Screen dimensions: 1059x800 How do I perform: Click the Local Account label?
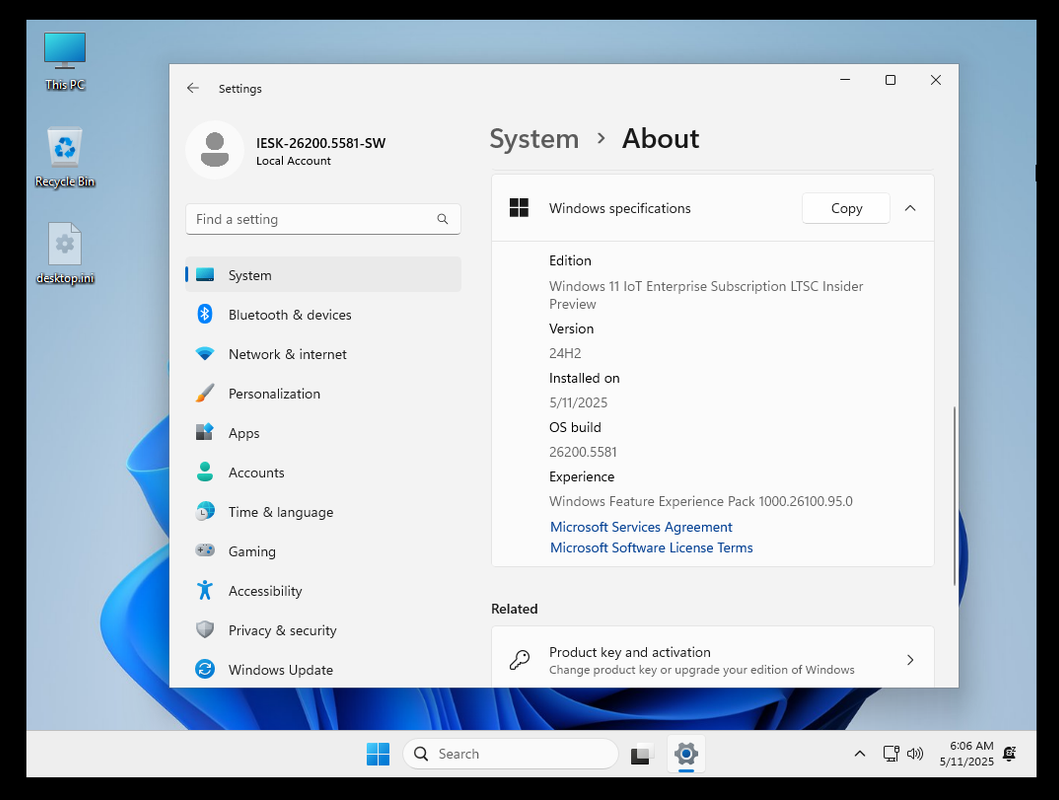[x=293, y=161]
